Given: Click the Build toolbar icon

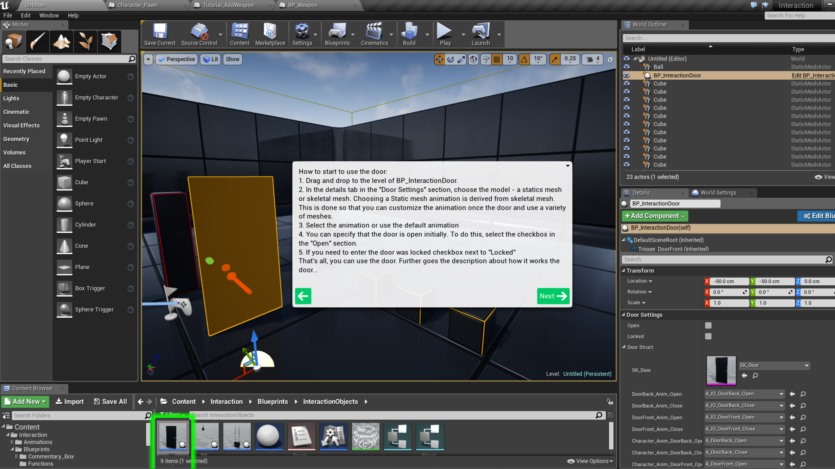Looking at the screenshot, I should 409,34.
